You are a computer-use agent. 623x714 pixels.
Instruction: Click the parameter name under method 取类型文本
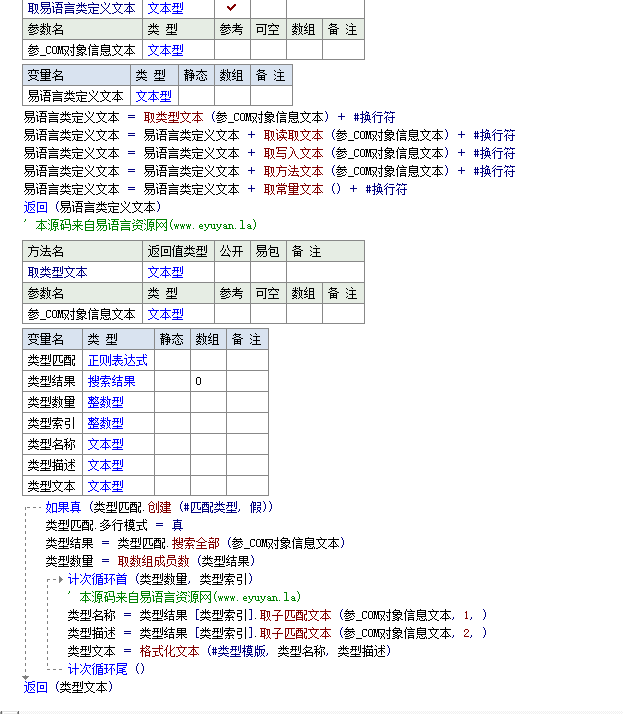coord(82,314)
